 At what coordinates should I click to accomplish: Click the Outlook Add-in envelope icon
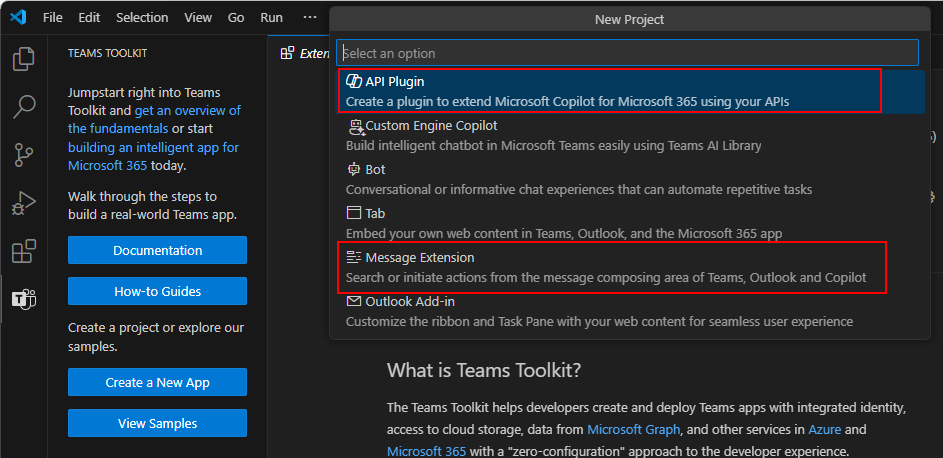tap(354, 301)
